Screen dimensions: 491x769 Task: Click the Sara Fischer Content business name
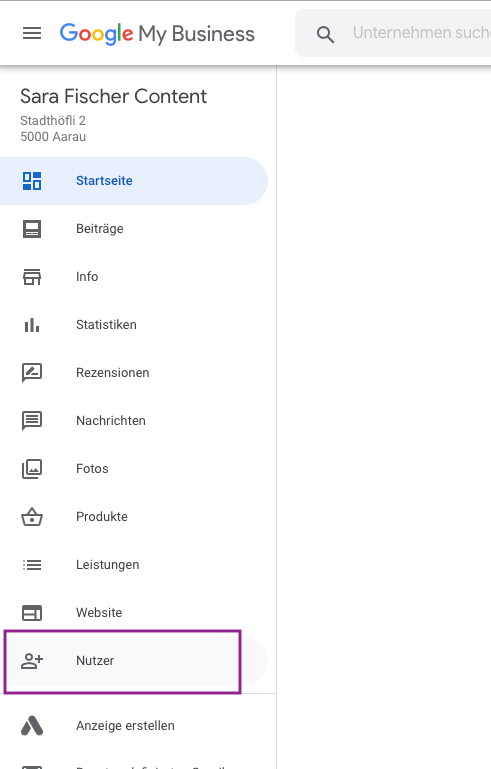pos(113,97)
